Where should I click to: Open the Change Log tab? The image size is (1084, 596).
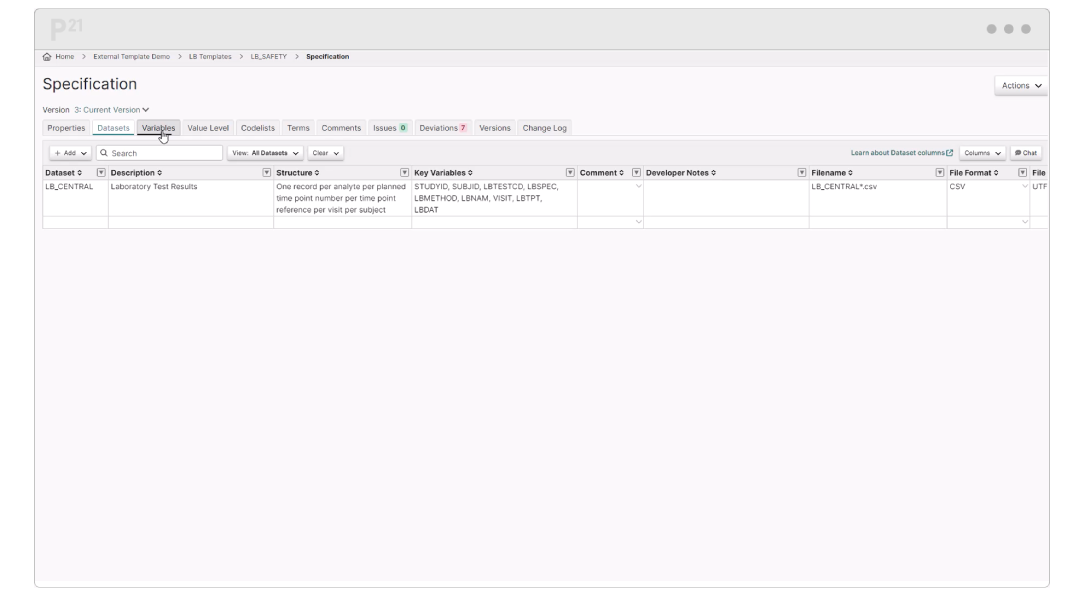(545, 128)
